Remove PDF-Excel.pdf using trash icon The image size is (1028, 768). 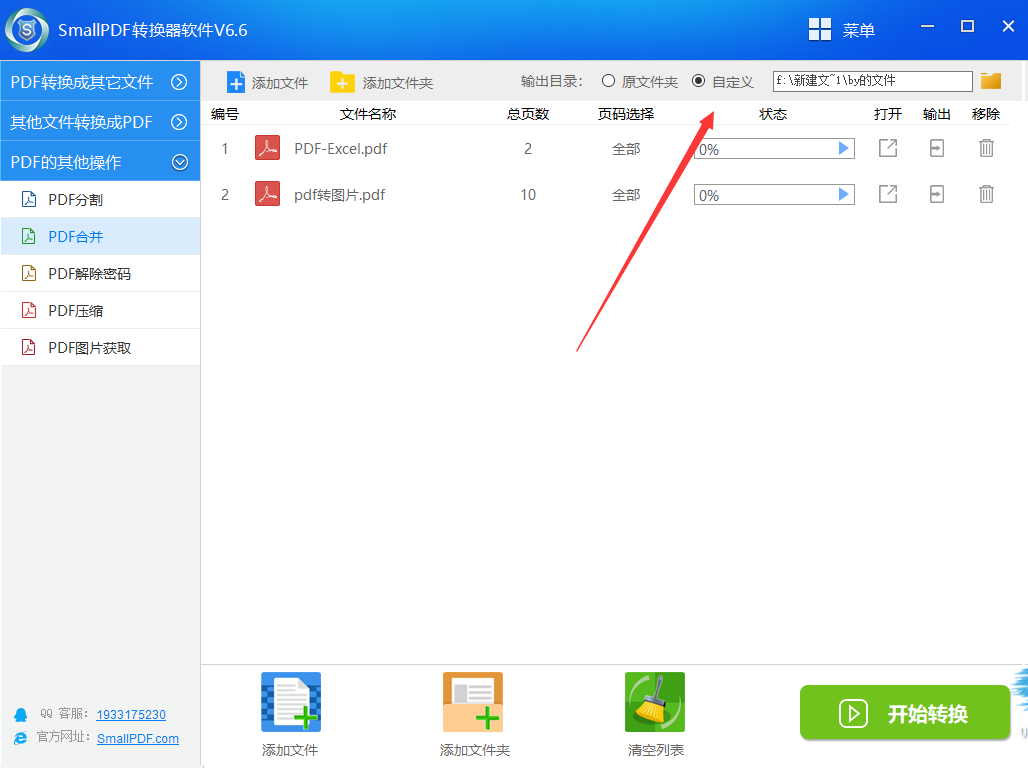[986, 148]
